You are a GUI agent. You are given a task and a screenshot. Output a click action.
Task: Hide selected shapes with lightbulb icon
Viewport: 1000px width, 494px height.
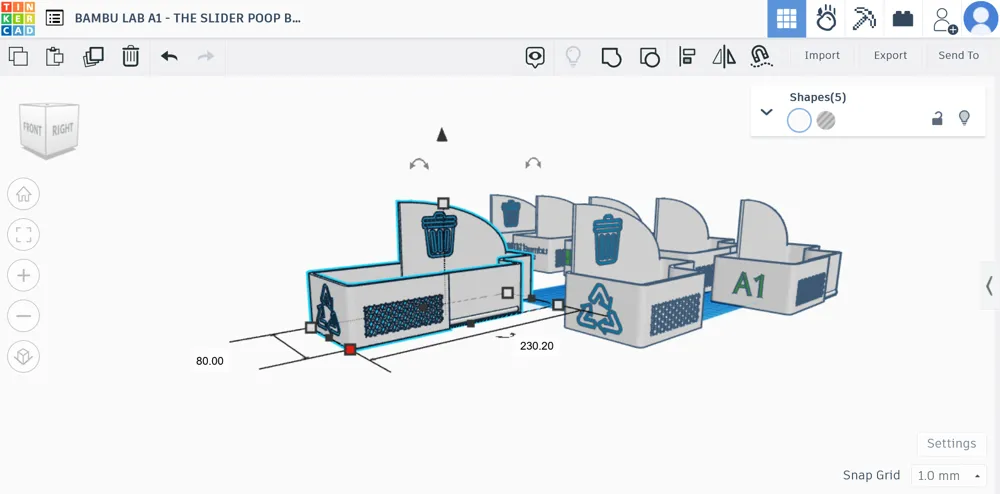coord(964,118)
